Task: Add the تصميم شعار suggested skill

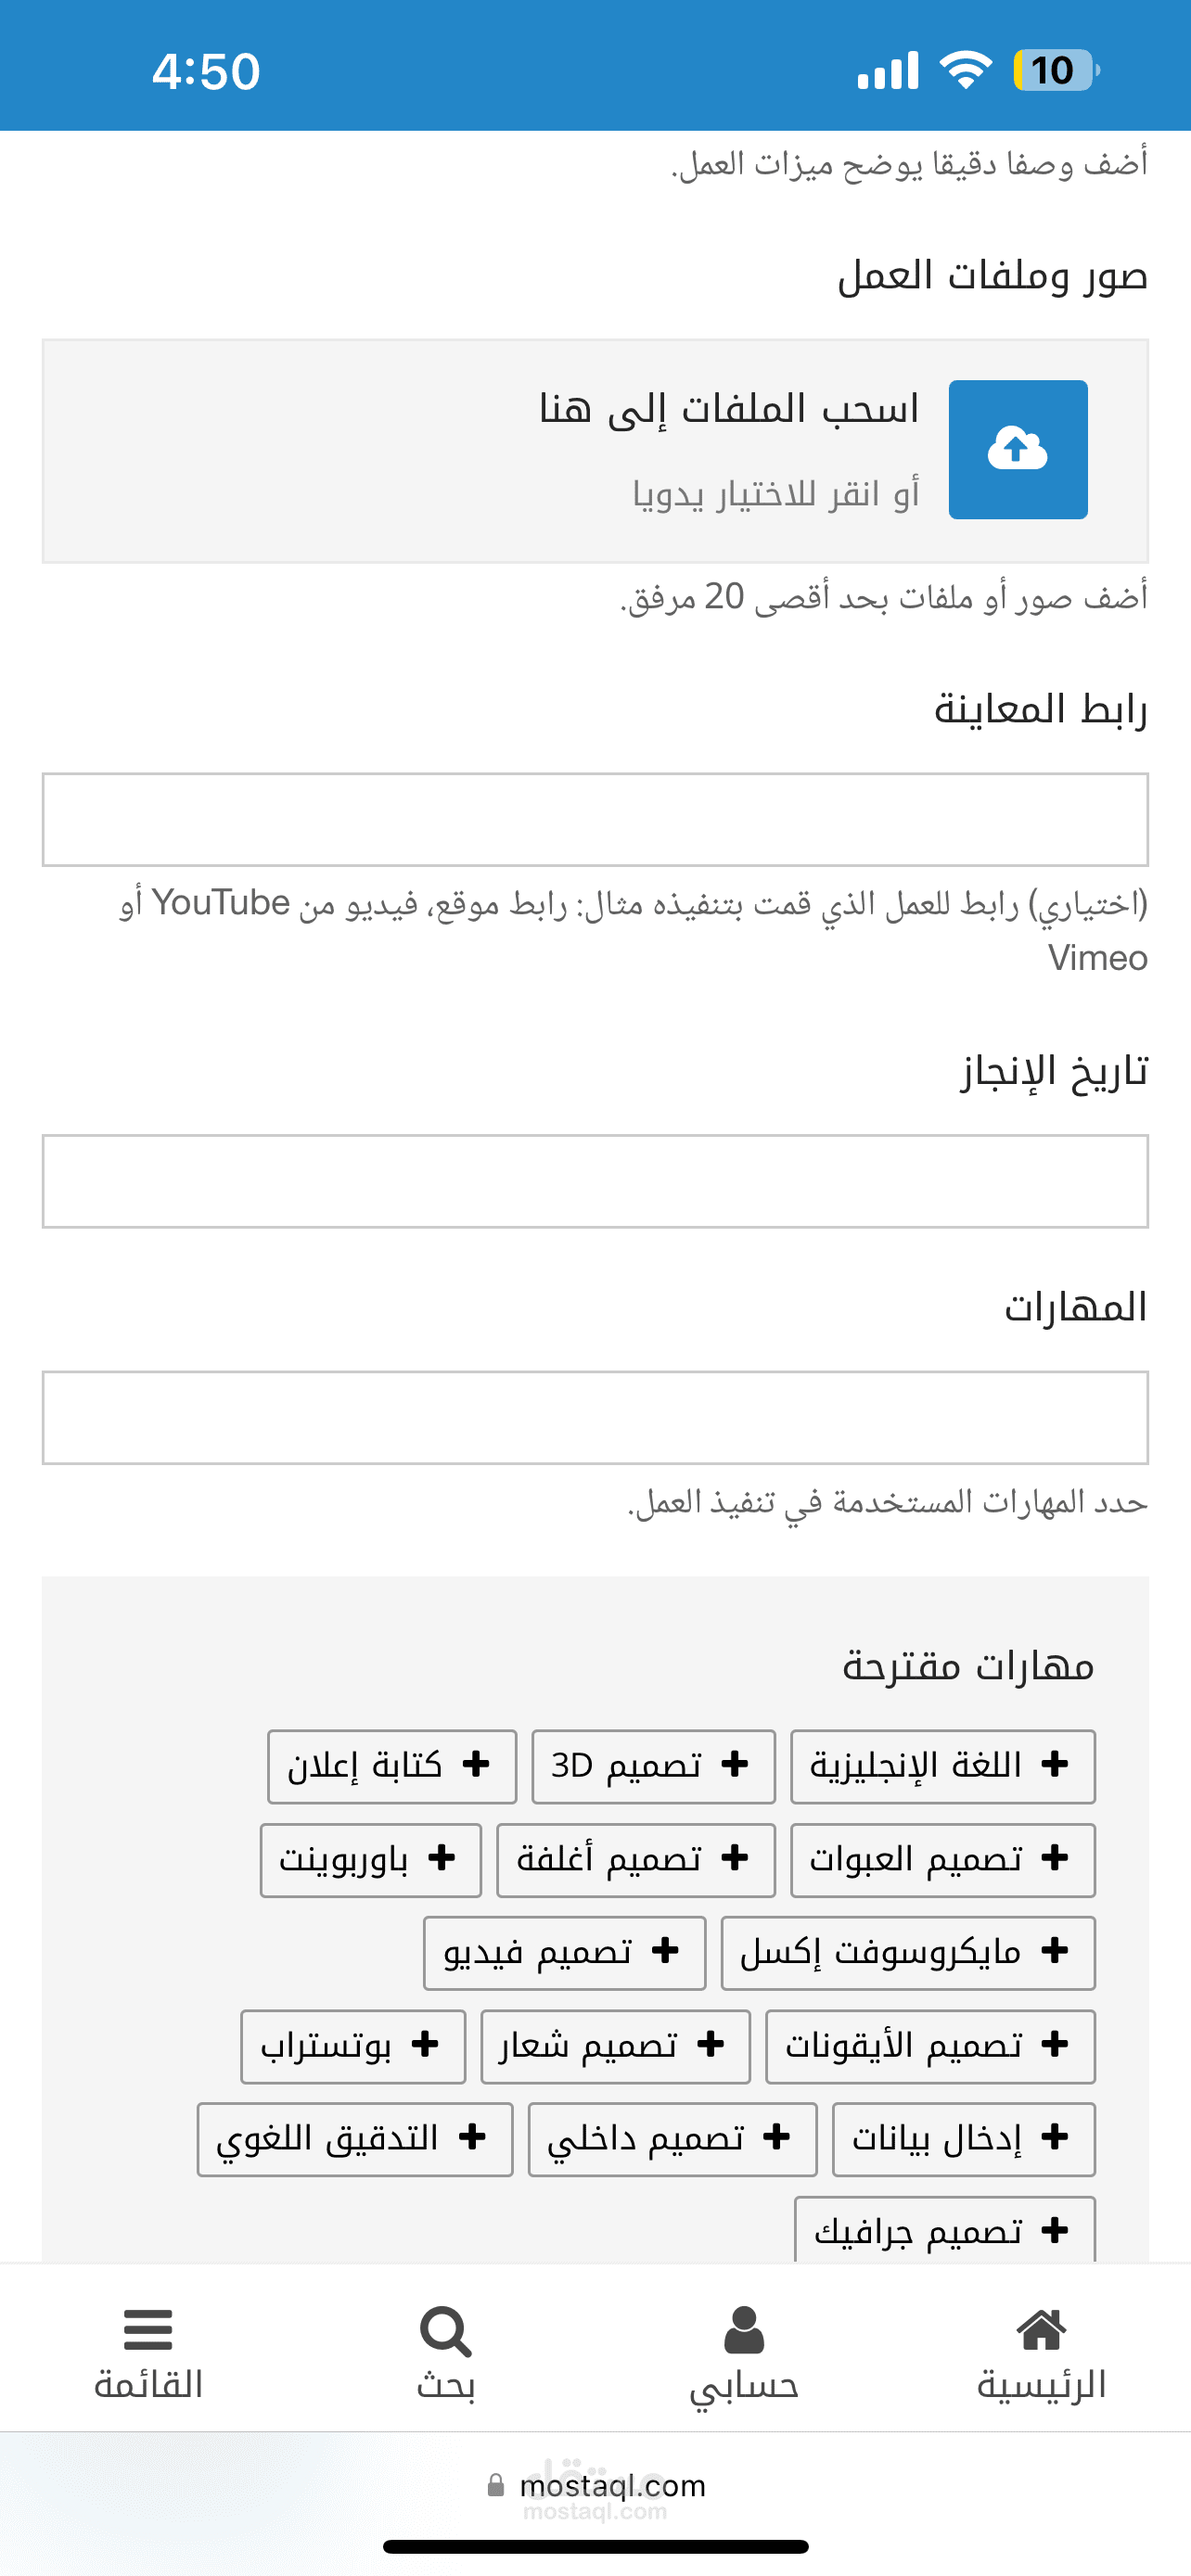Action: (x=615, y=2046)
